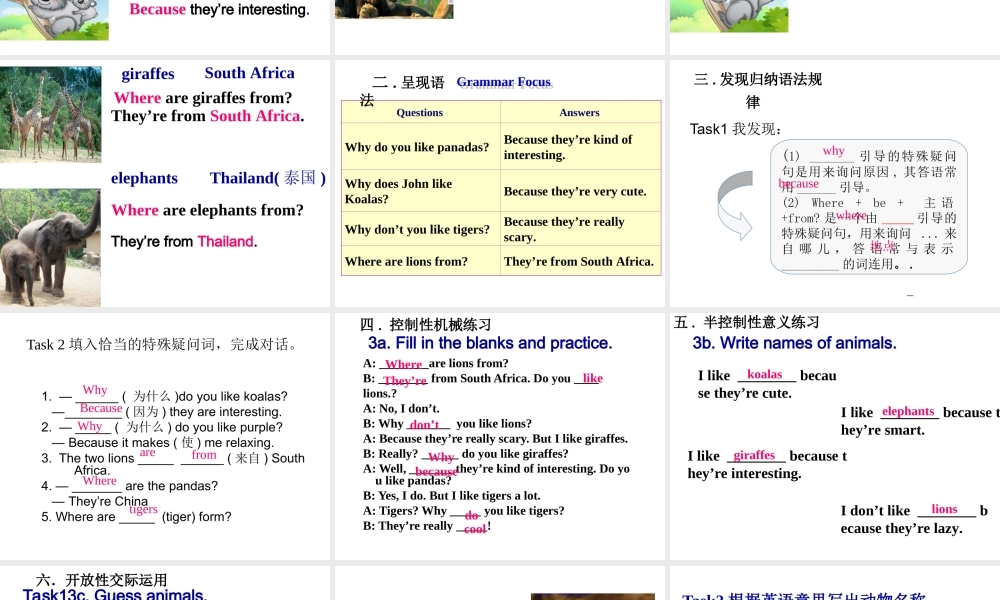Click '五. 半控制性意义练习' heading
The image size is (1000, 600).
point(746,322)
